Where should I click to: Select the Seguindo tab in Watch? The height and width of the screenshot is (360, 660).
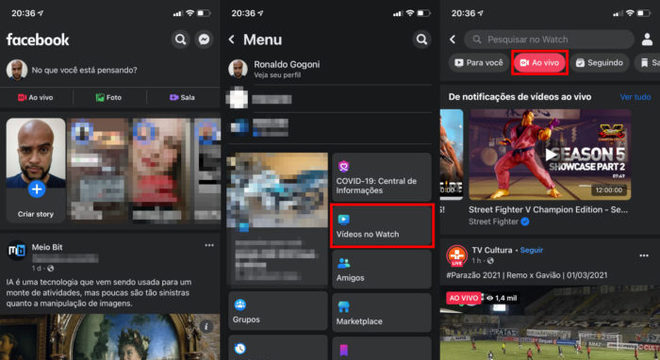click(599, 63)
